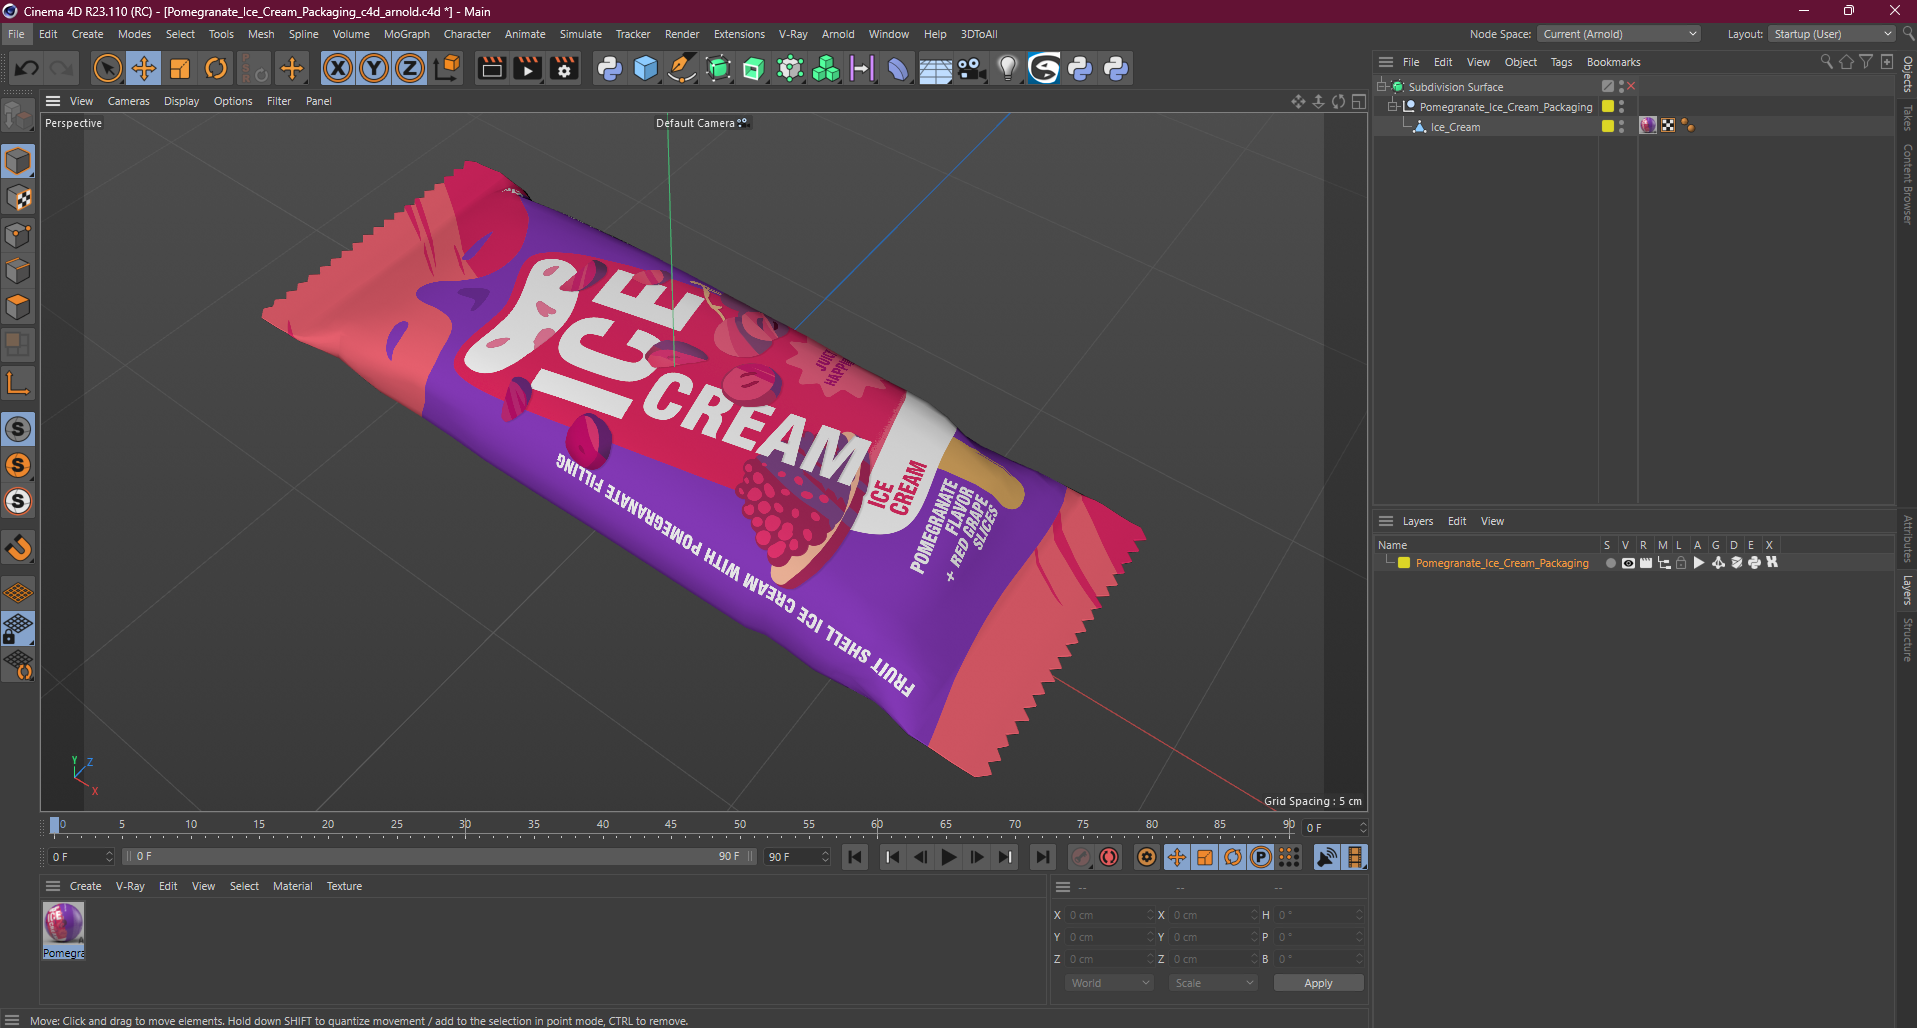Add a Cube primitive object
This screenshot has width=1917, height=1028.
pyautogui.click(x=646, y=68)
